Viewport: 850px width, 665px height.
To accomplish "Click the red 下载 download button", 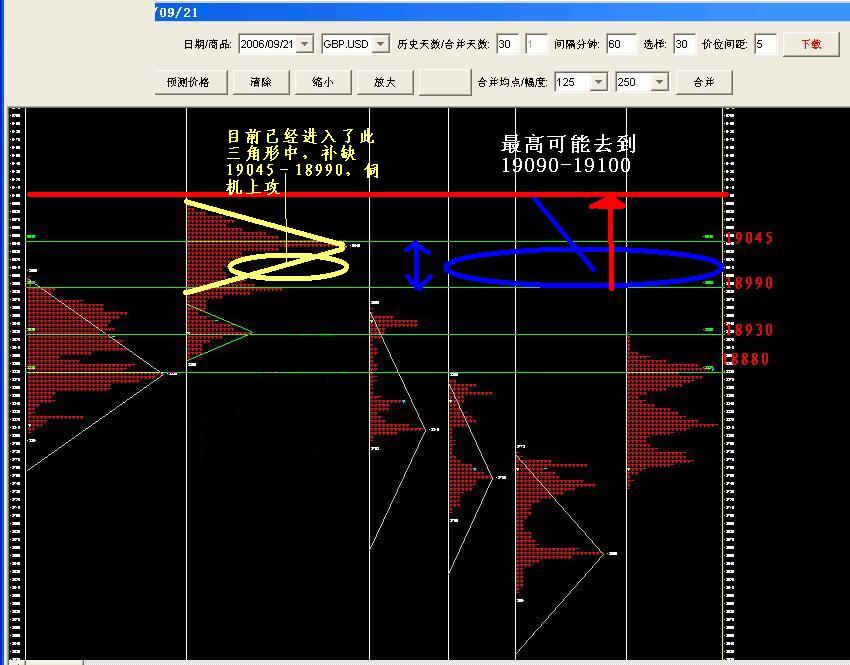I will (811, 44).
